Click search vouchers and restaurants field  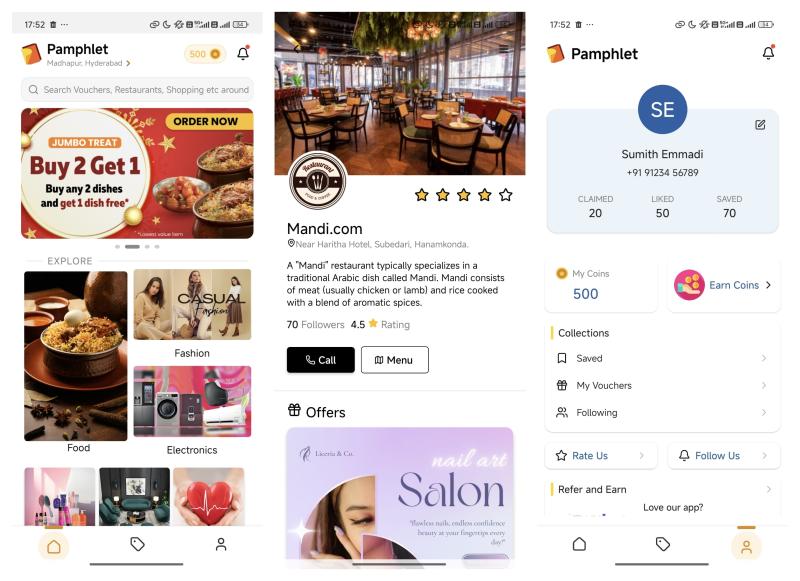137,90
